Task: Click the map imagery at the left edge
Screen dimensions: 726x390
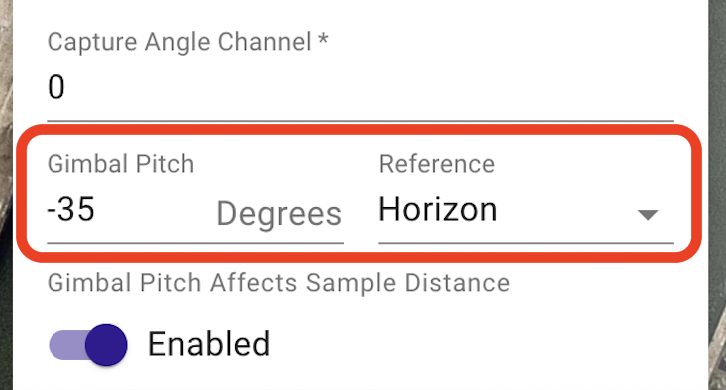Action: [x=6, y=195]
